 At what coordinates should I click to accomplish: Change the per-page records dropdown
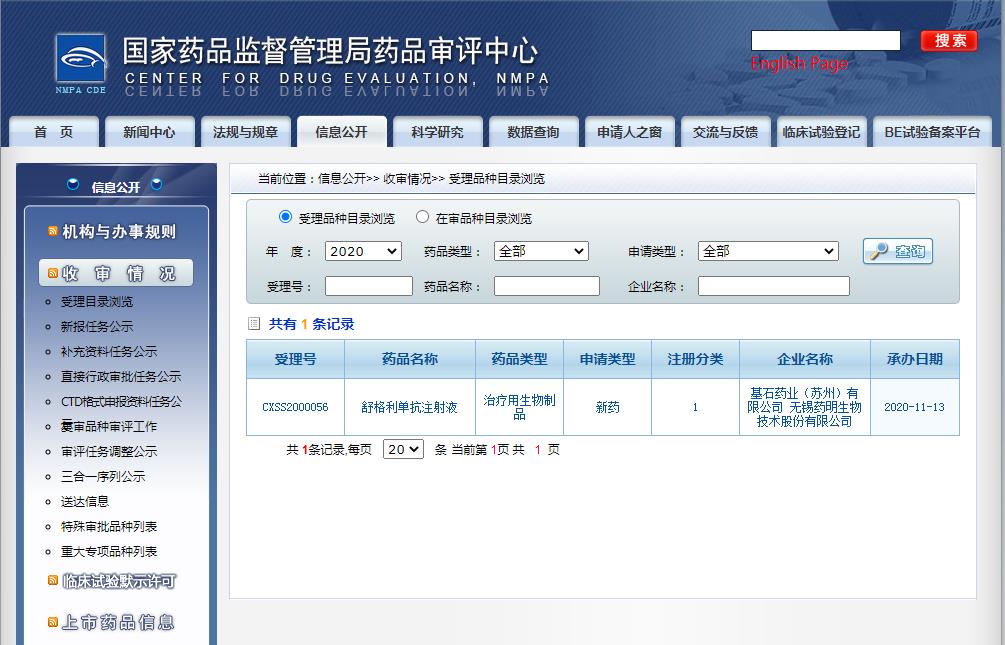(403, 450)
